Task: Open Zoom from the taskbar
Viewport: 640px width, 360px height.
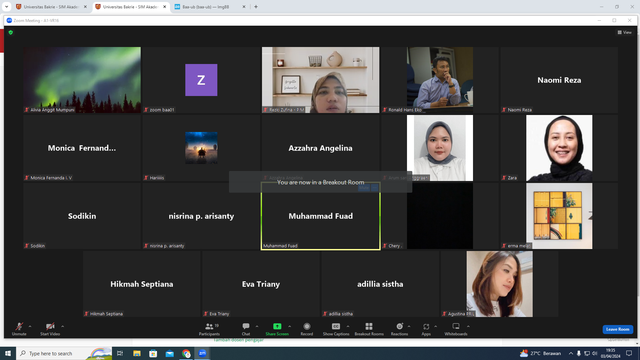Action: click(x=202, y=353)
